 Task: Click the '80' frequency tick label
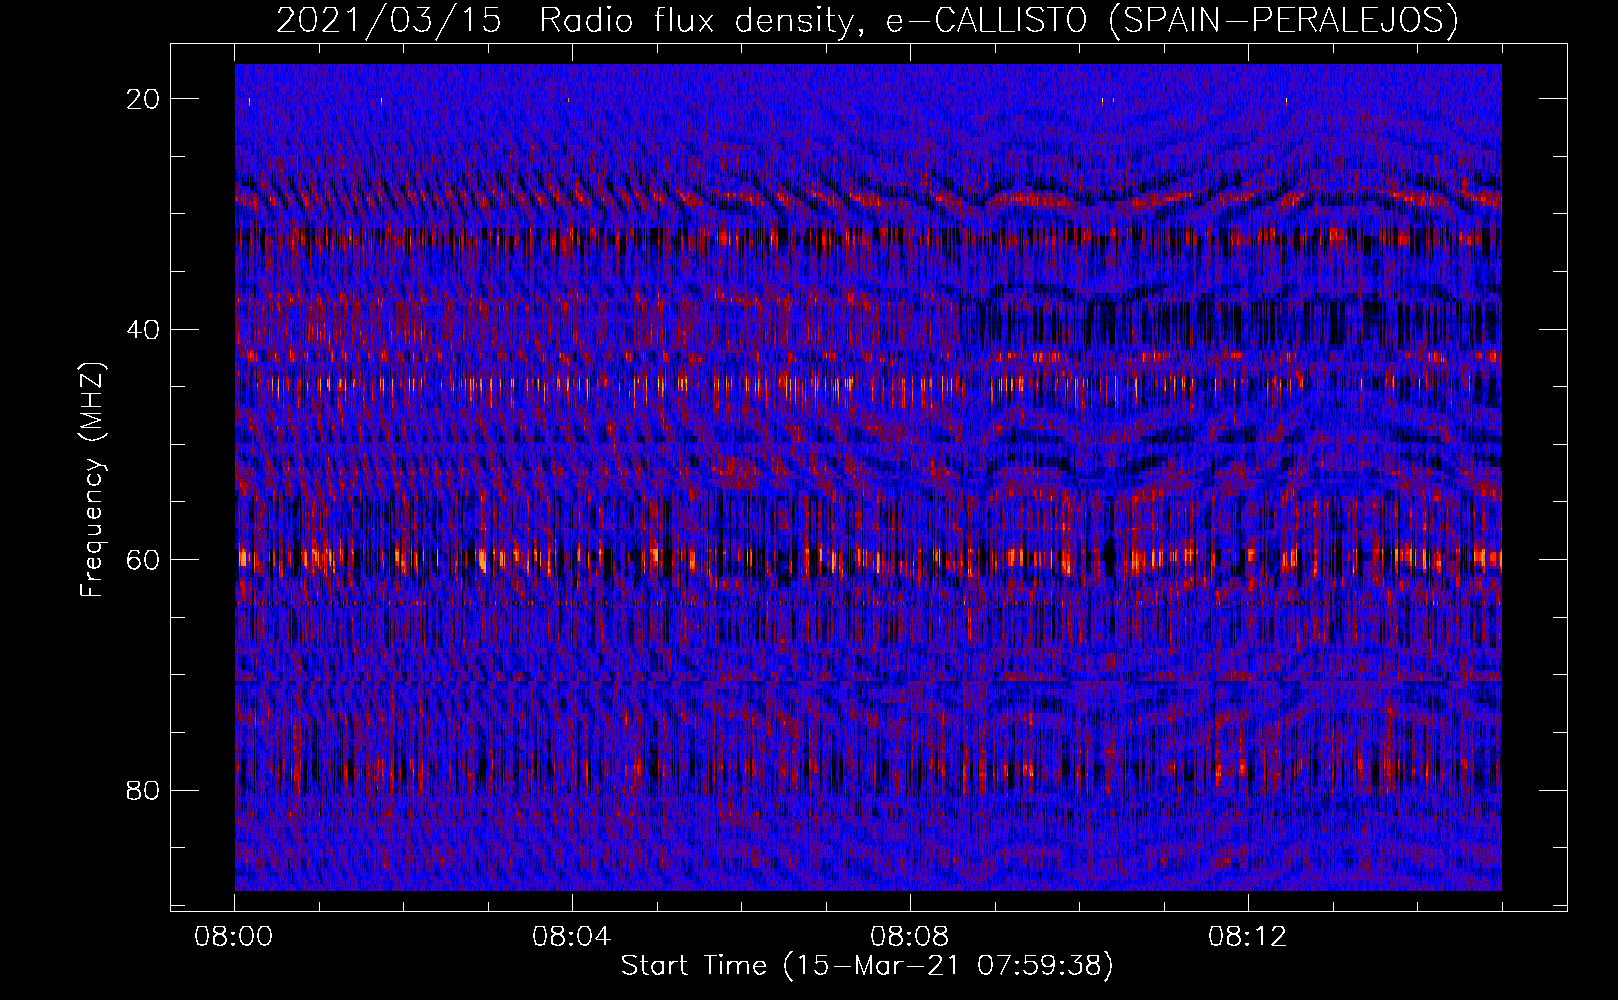point(143,790)
